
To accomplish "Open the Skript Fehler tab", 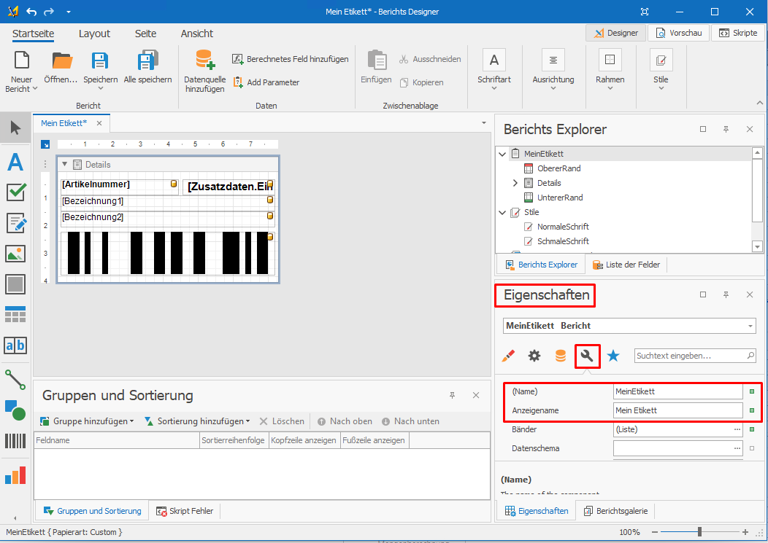I will pyautogui.click(x=184, y=511).
